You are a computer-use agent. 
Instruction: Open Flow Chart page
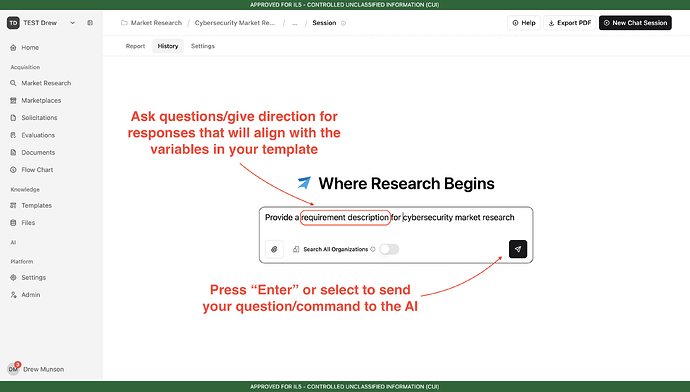37,170
